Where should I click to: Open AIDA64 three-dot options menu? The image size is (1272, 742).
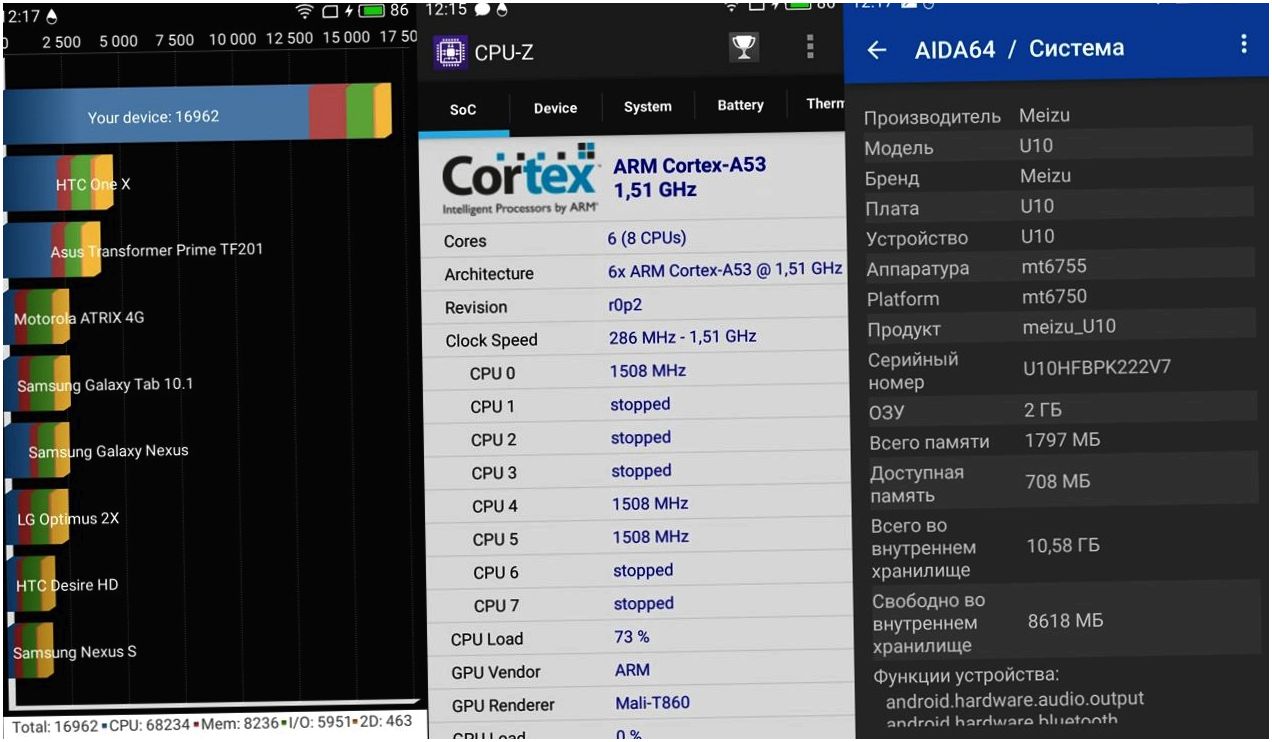(1244, 44)
